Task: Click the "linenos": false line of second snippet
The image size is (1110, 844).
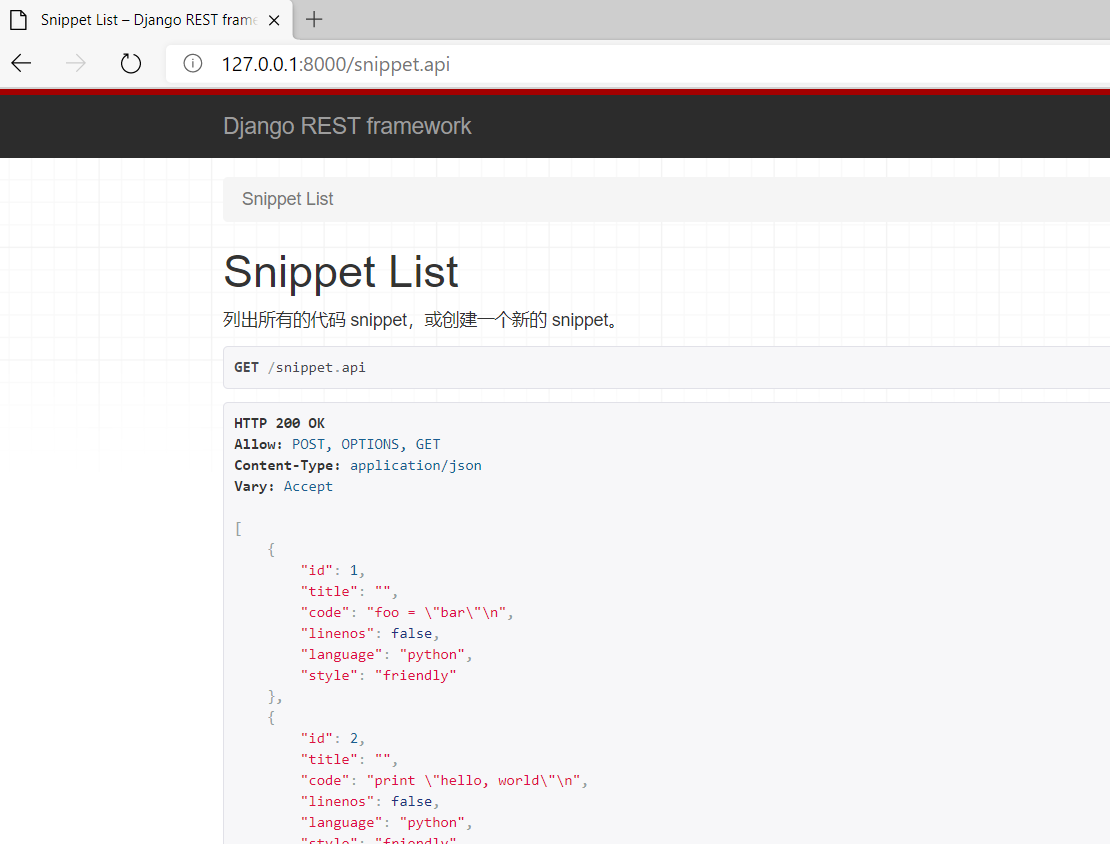Action: coord(370,802)
